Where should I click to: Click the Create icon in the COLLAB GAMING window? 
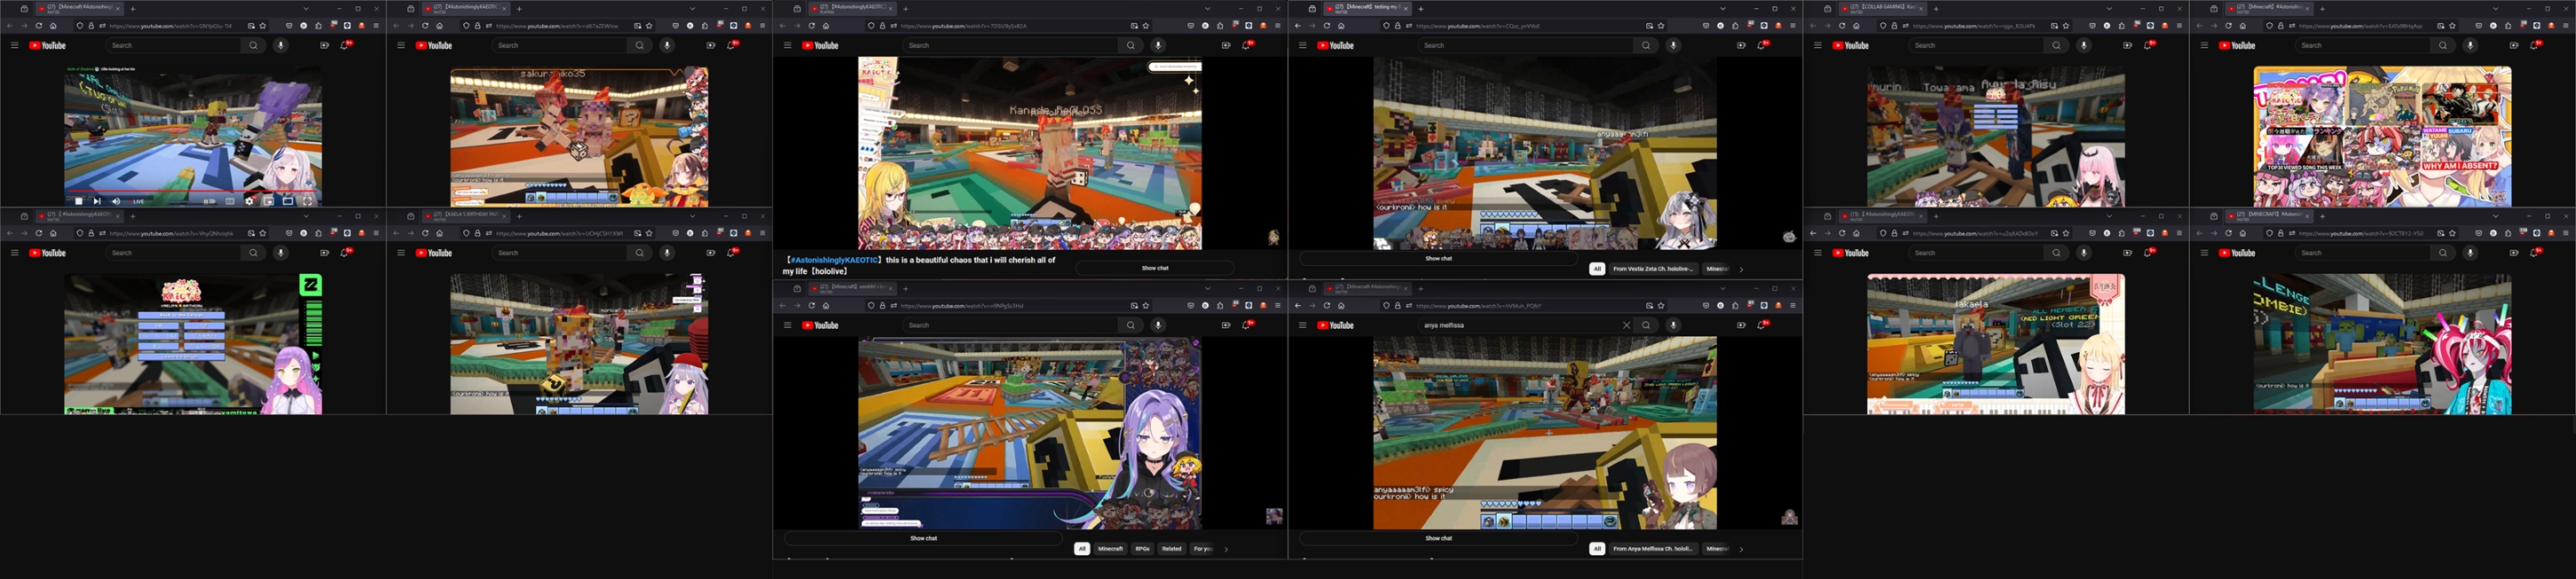click(x=2127, y=45)
